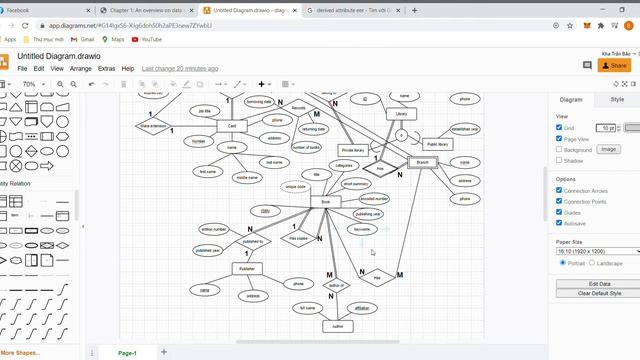This screenshot has width=640, height=360.
Task: Toggle the Page View checkbox
Action: click(x=559, y=138)
